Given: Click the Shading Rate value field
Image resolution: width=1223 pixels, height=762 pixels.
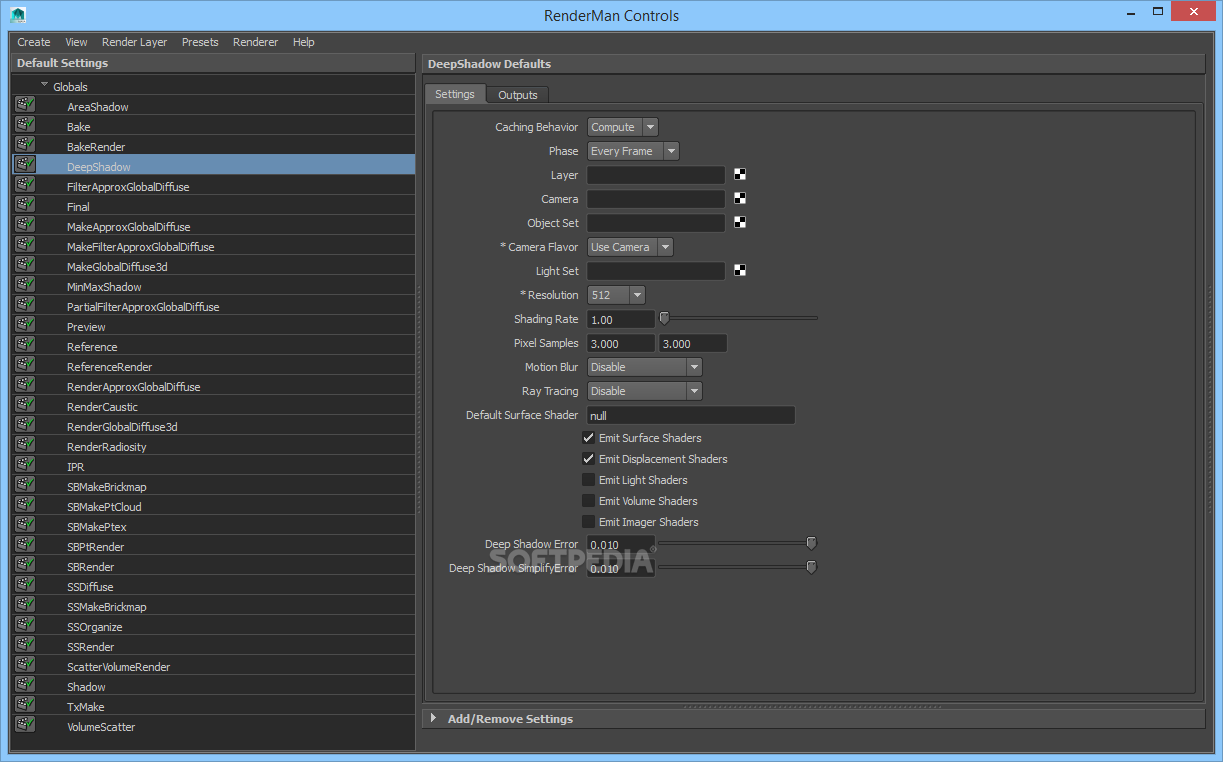Looking at the screenshot, I should [x=621, y=319].
